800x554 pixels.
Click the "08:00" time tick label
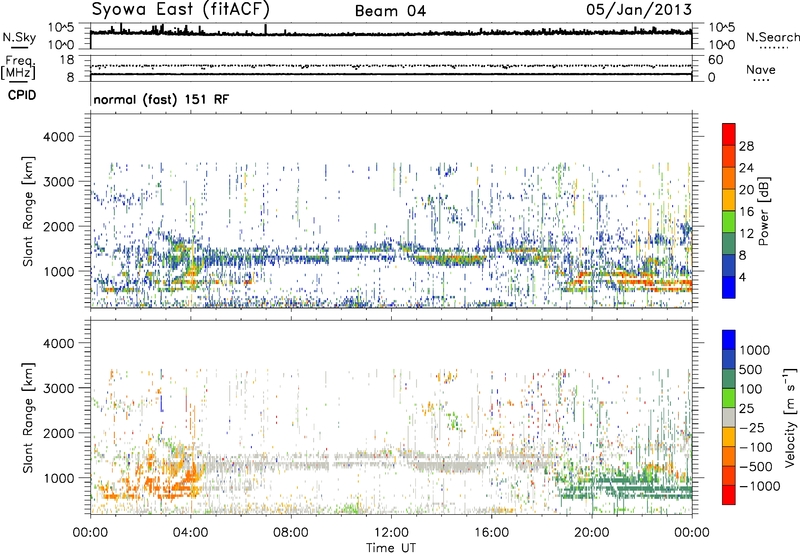(x=290, y=533)
